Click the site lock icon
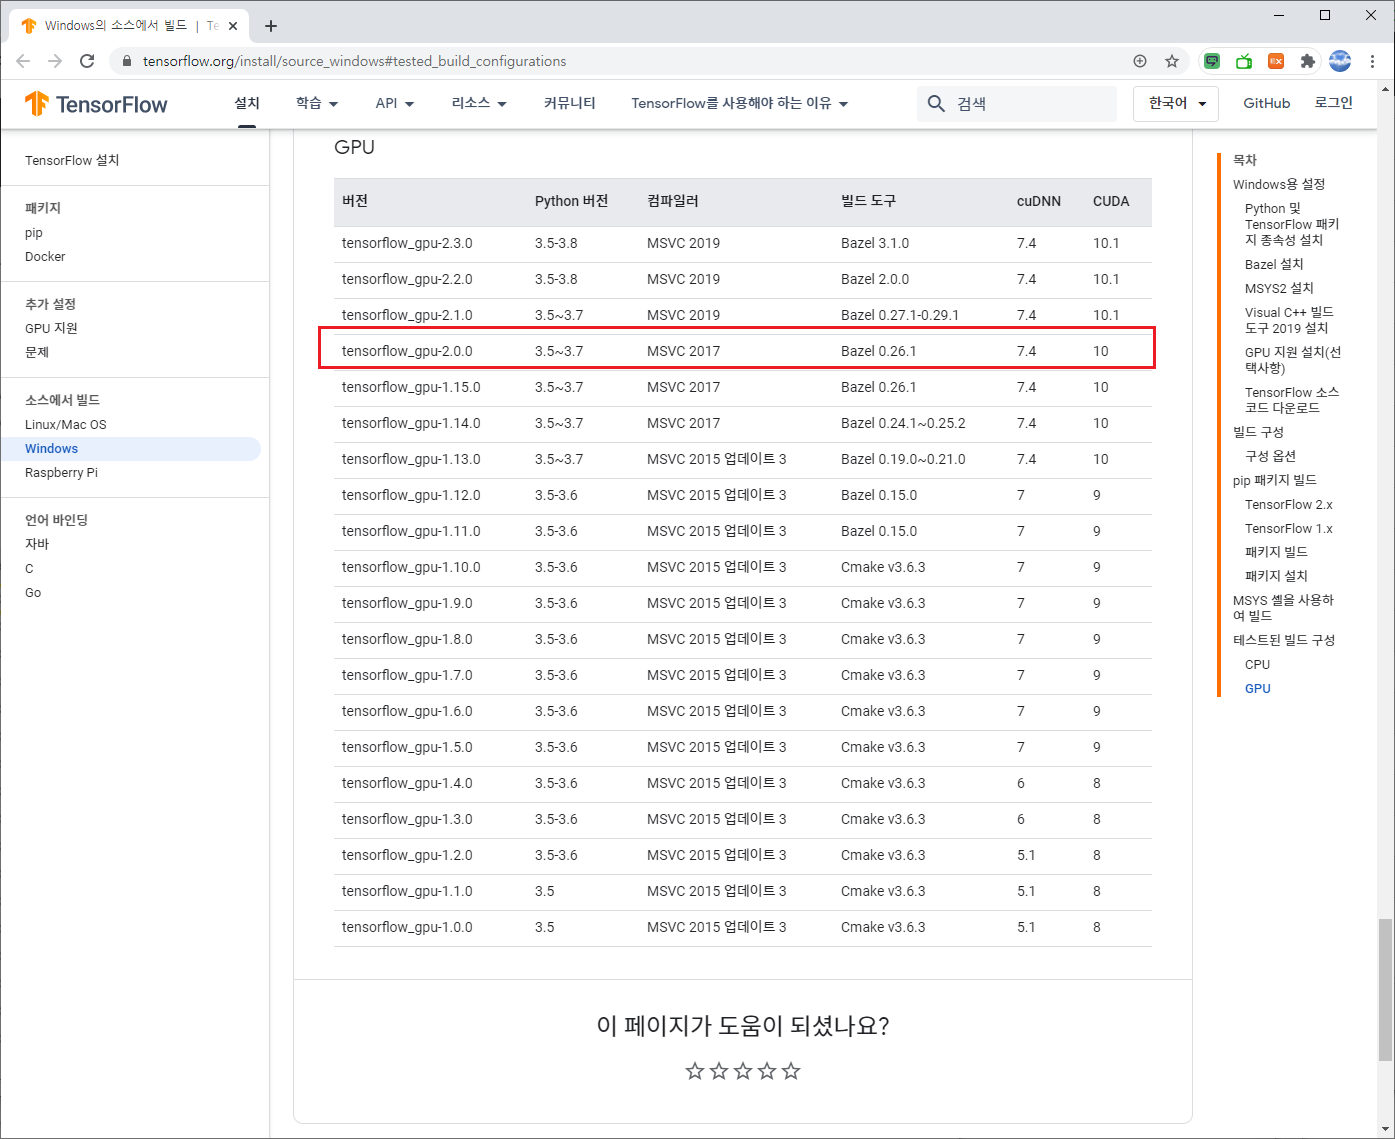 pyautogui.click(x=126, y=61)
